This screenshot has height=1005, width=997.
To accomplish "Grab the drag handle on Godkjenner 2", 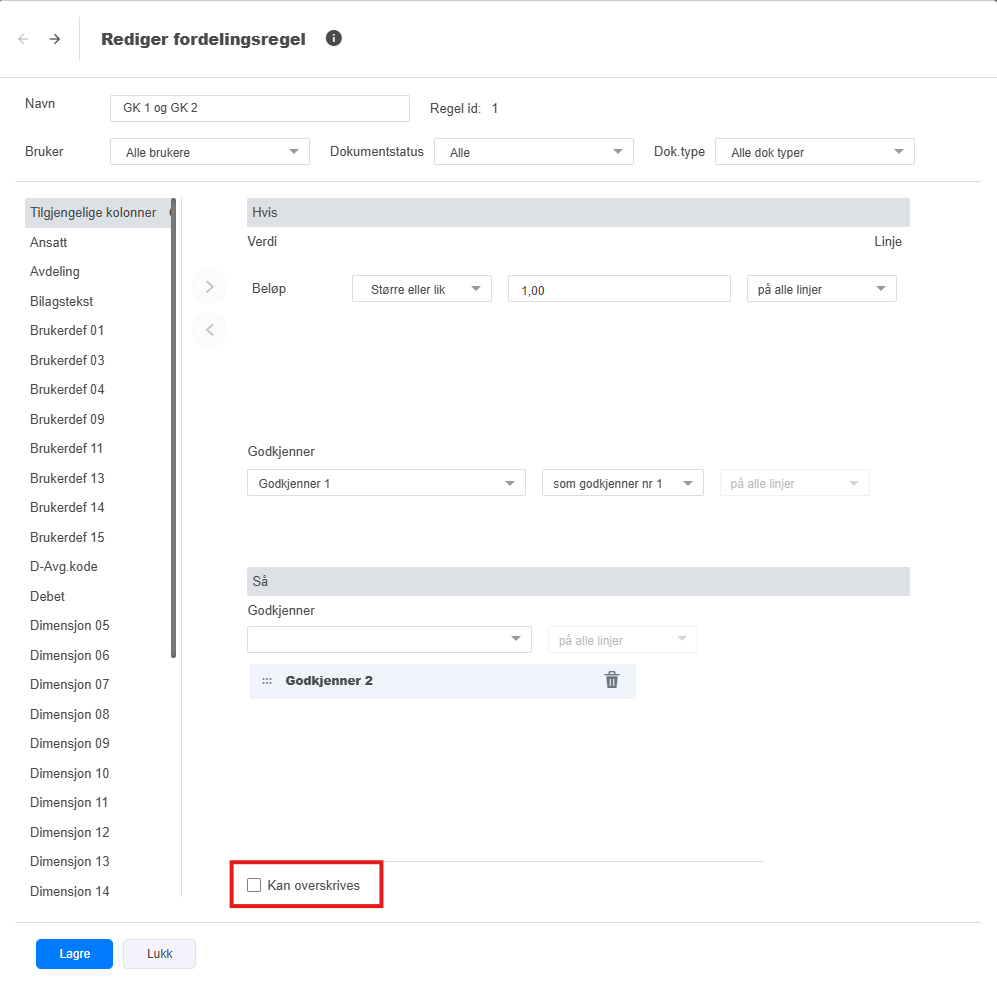I will pyautogui.click(x=267, y=681).
